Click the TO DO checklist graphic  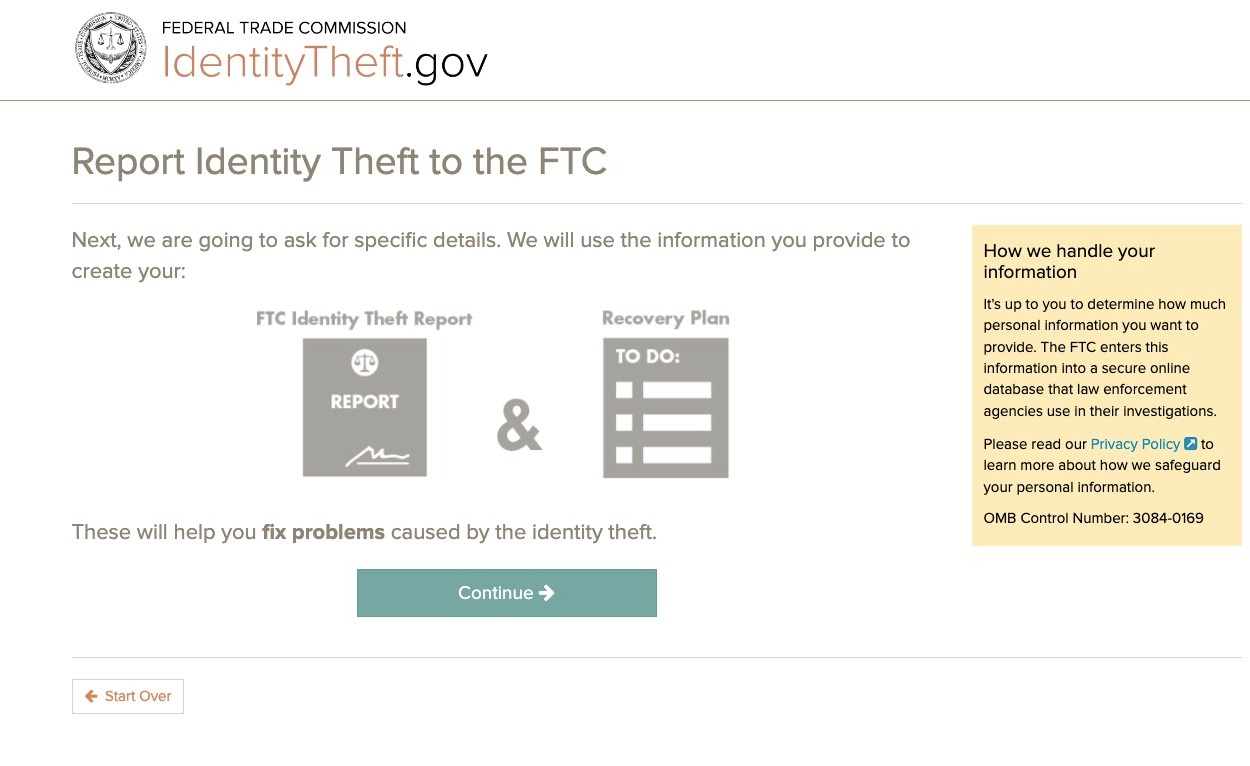tap(665, 407)
